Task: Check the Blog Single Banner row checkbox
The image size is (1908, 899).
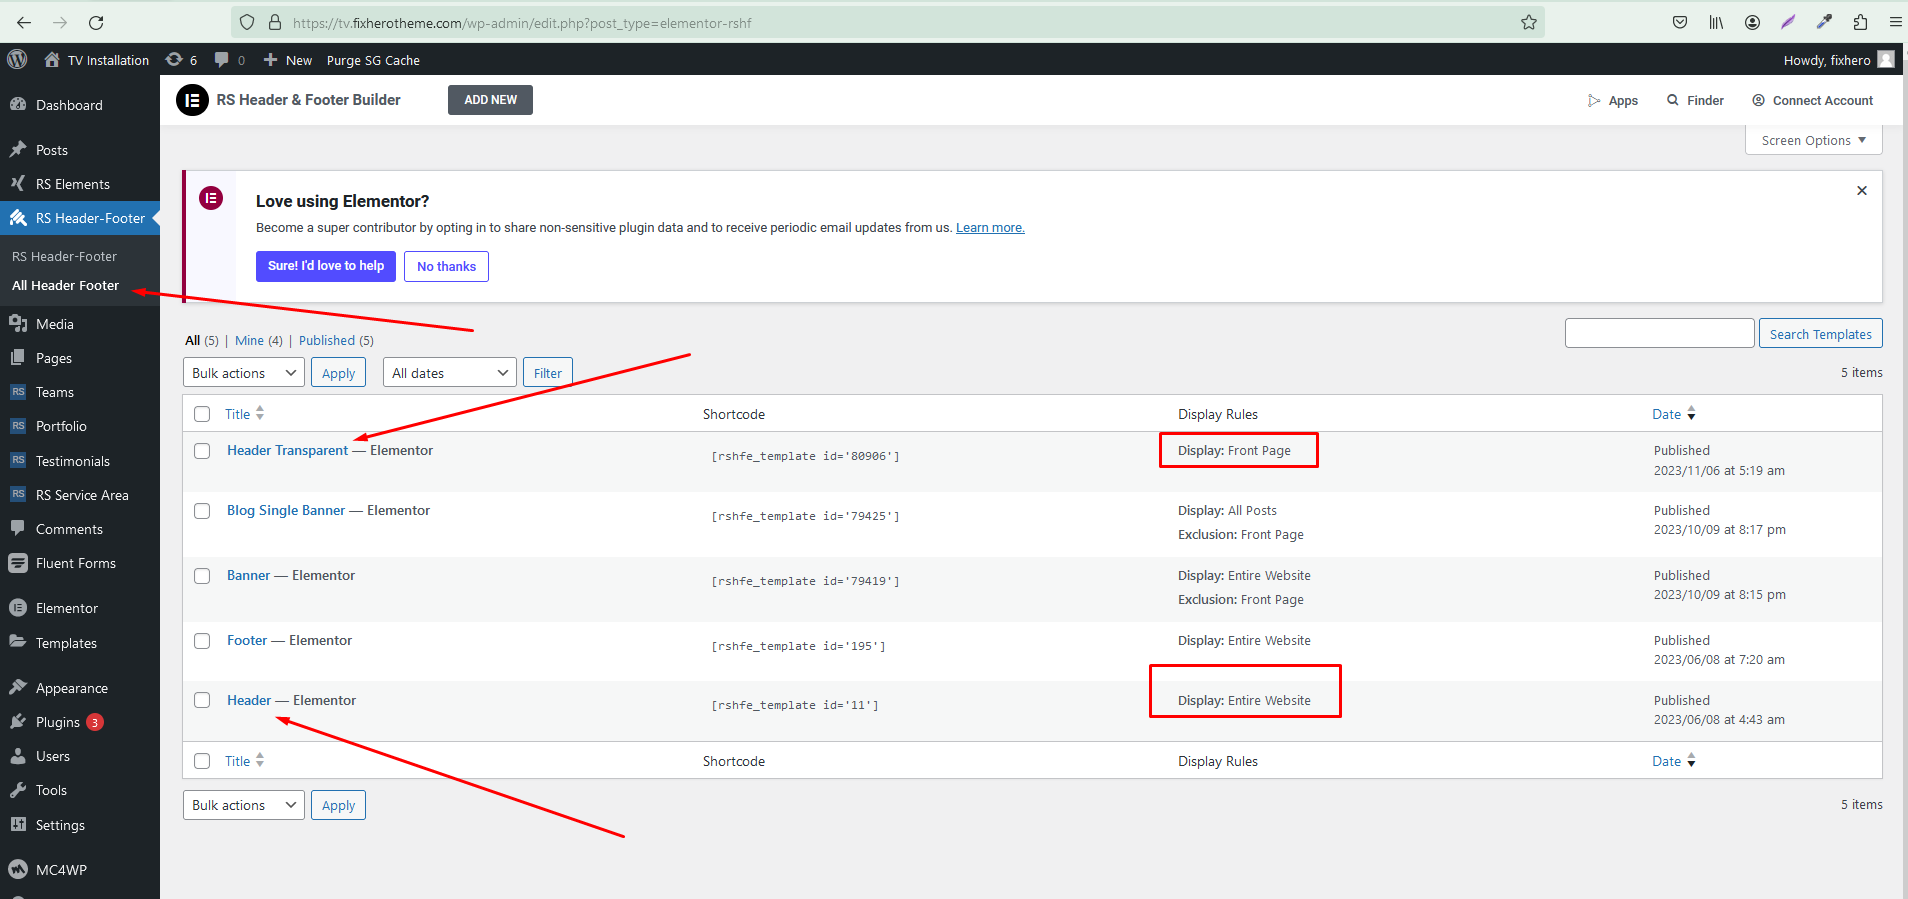Action: click(x=202, y=511)
